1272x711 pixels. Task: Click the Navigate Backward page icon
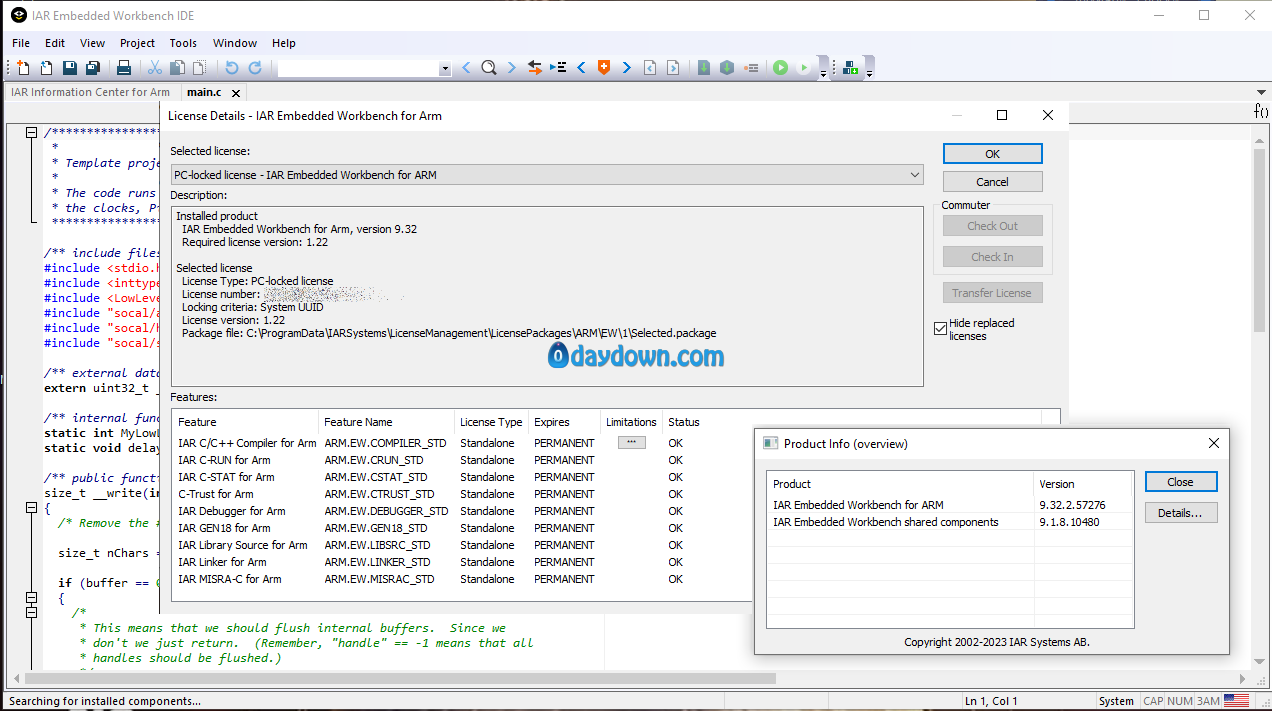tap(650, 68)
